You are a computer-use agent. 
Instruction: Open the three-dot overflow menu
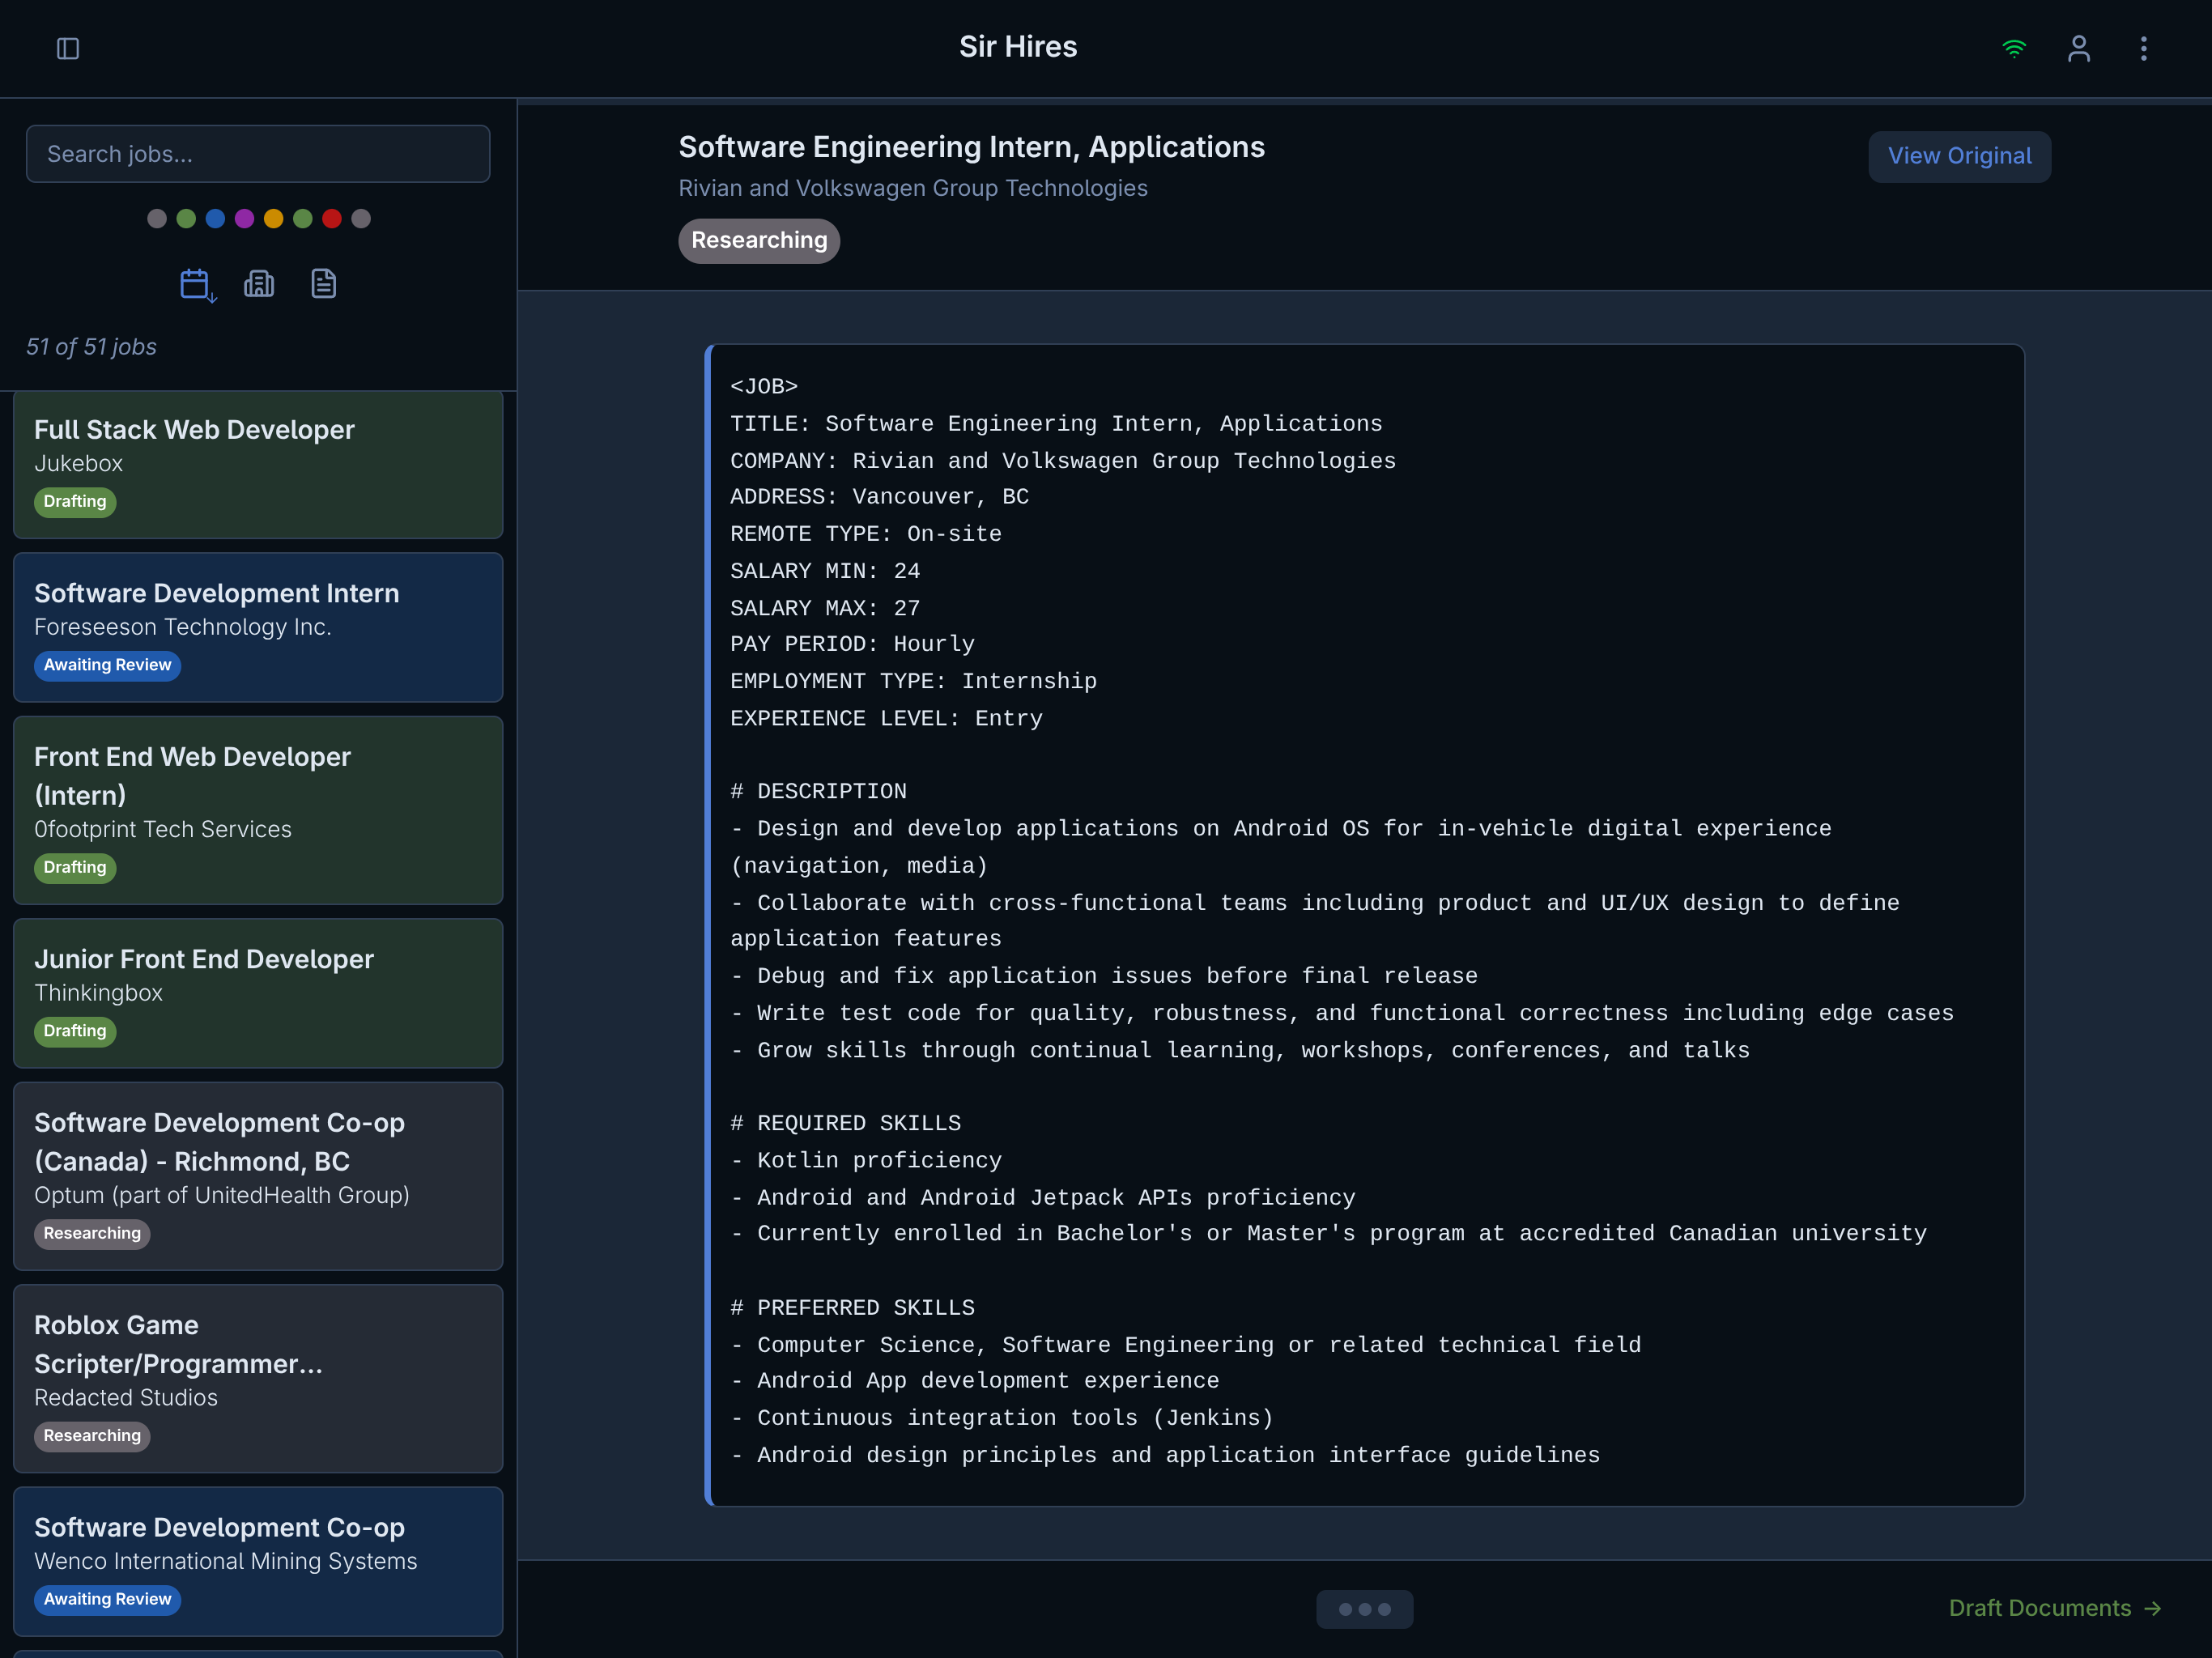tap(2143, 48)
